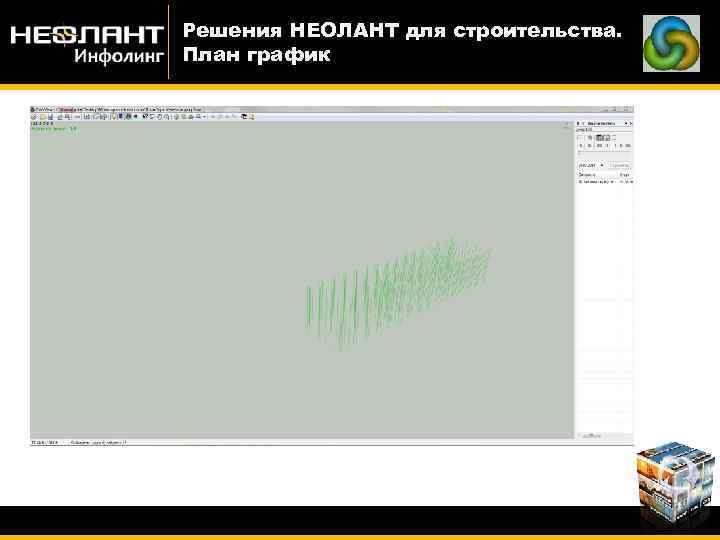Viewport: 720px width, 540px height.
Task: Click the green 3D model in viewport
Action: coord(398,292)
